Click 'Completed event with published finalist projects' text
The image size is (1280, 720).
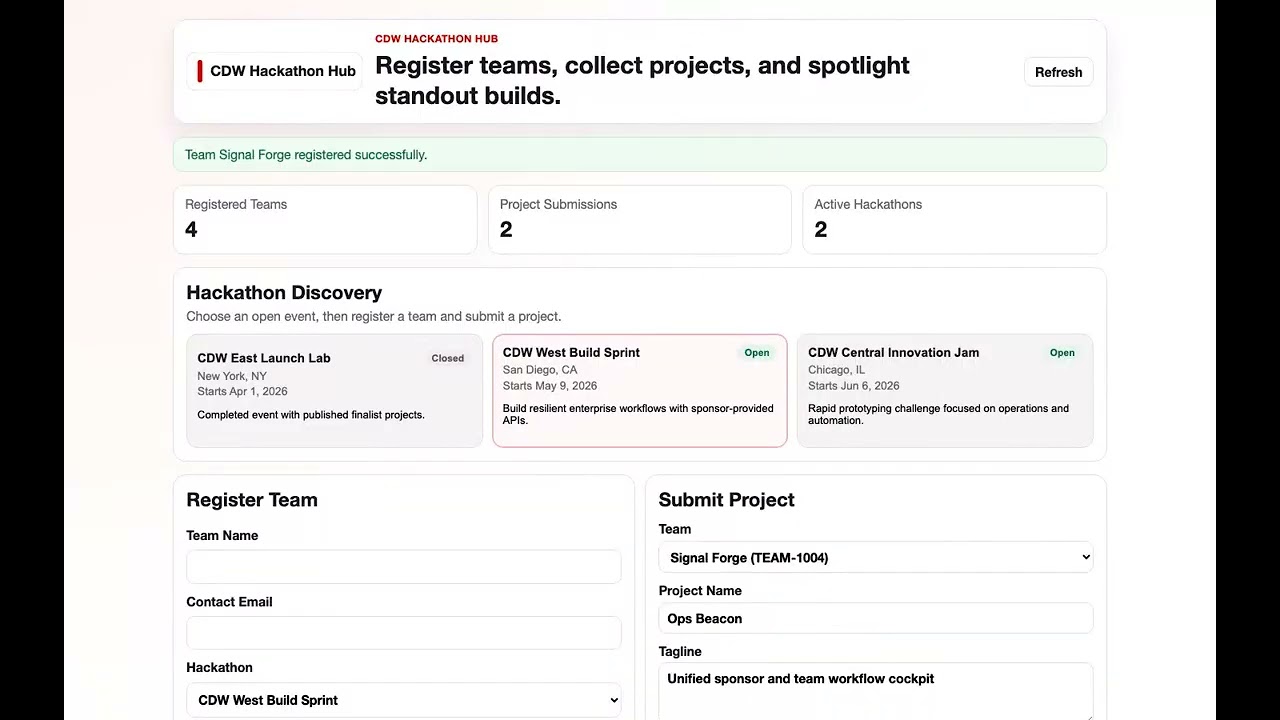click(311, 415)
